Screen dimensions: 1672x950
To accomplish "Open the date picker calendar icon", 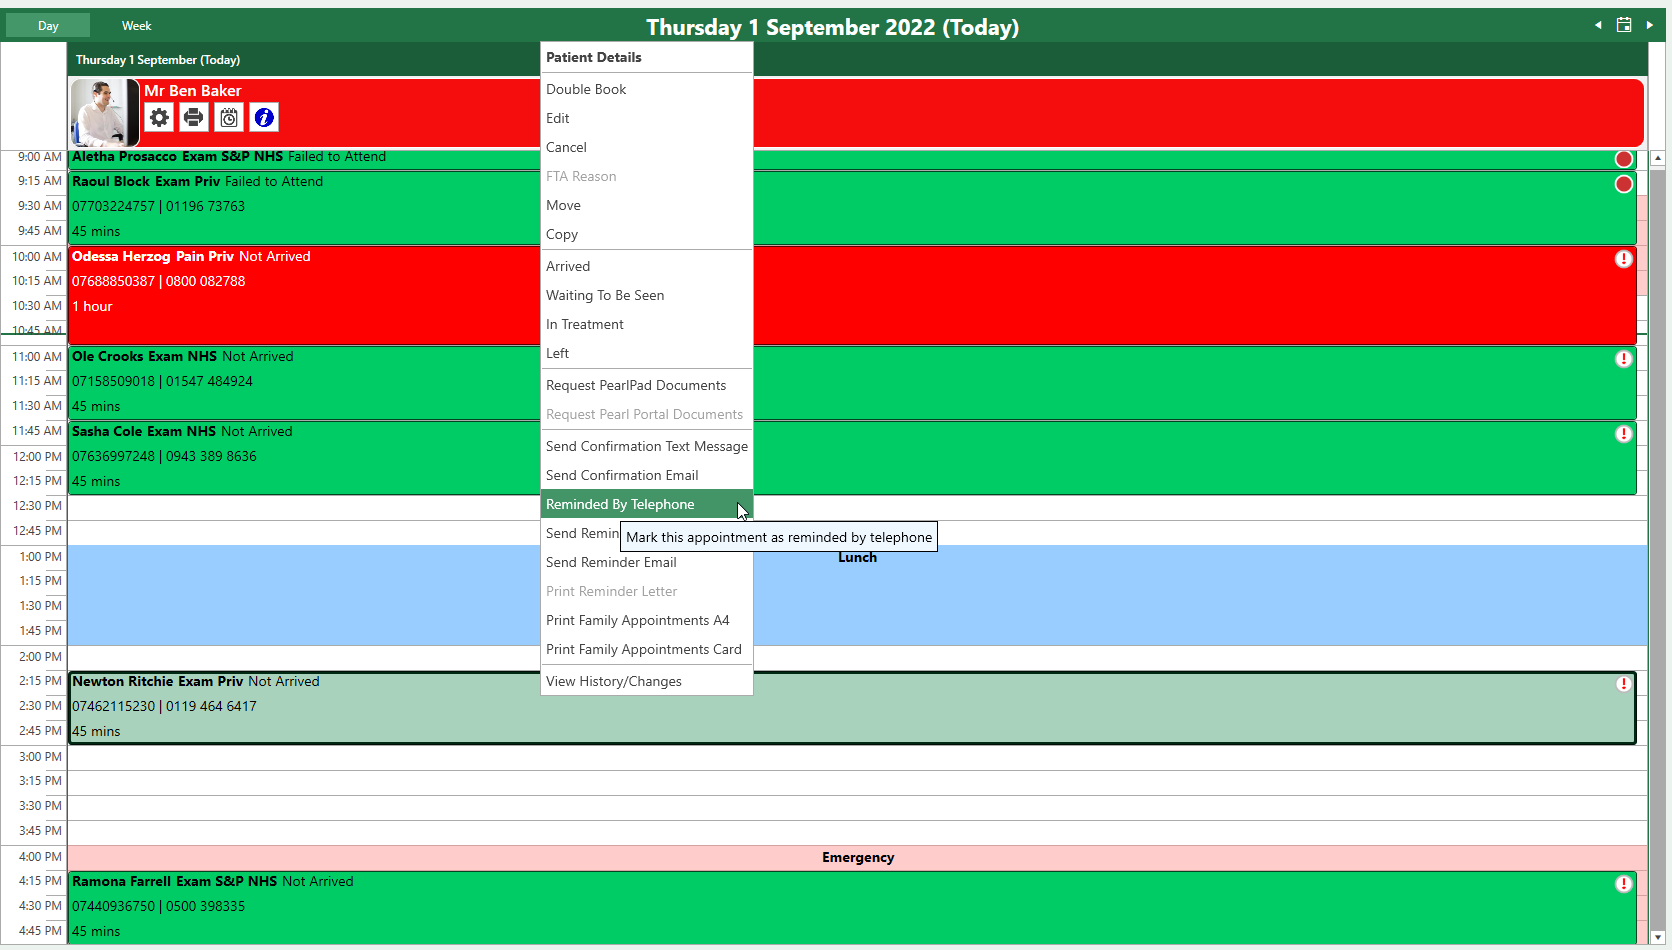I will tap(1624, 25).
